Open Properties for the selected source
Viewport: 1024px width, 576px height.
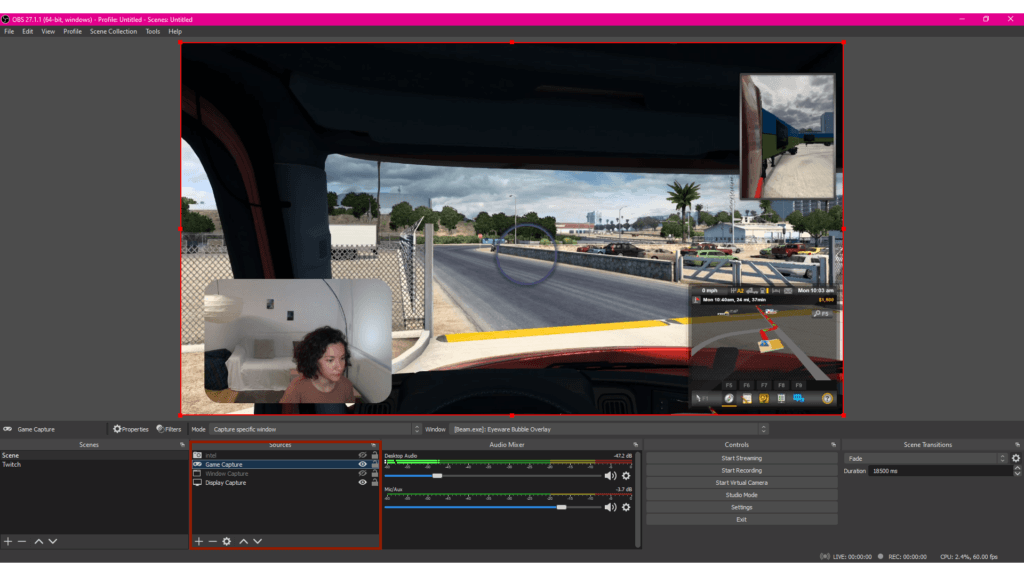pyautogui.click(x=131, y=429)
